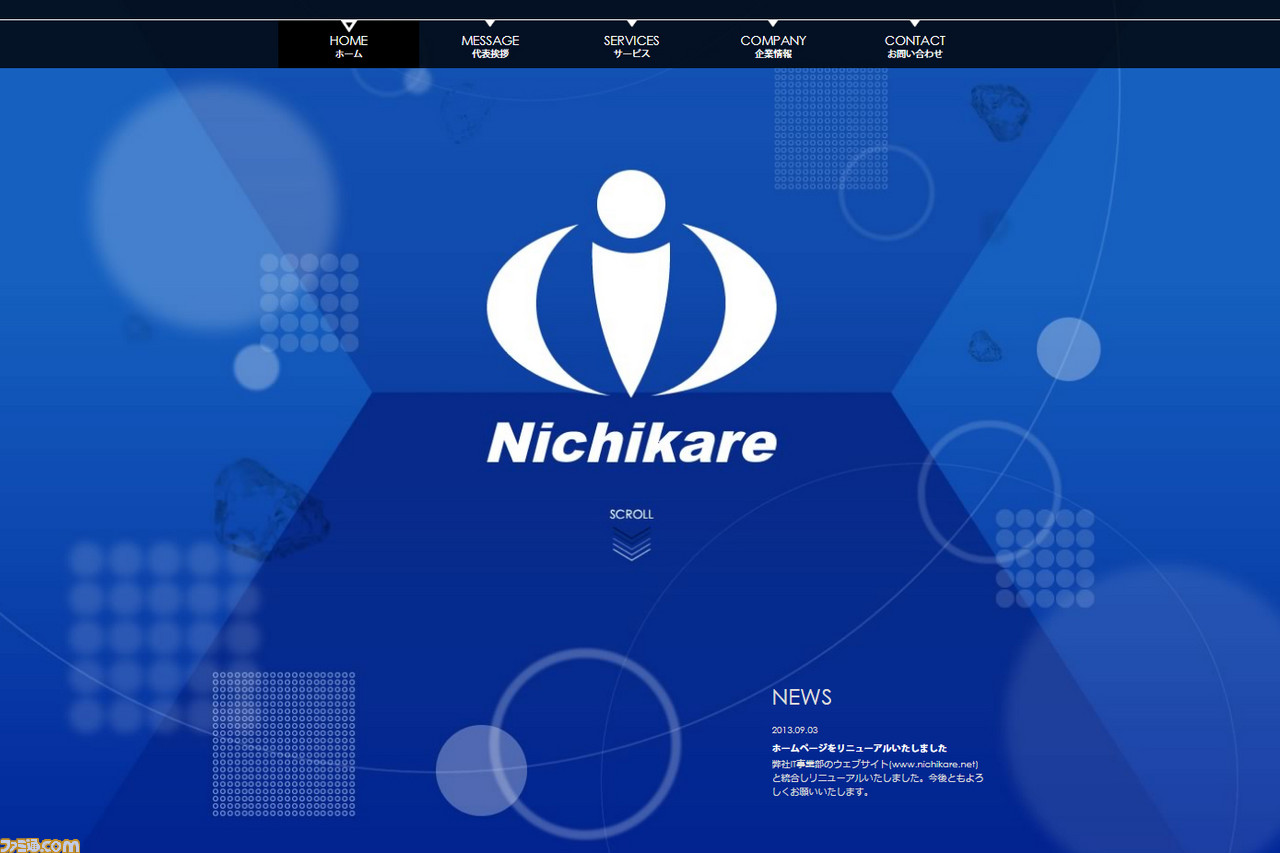This screenshot has height=853, width=1280.
Task: Click the scroll-down chevron arrows icon
Action: click(631, 544)
